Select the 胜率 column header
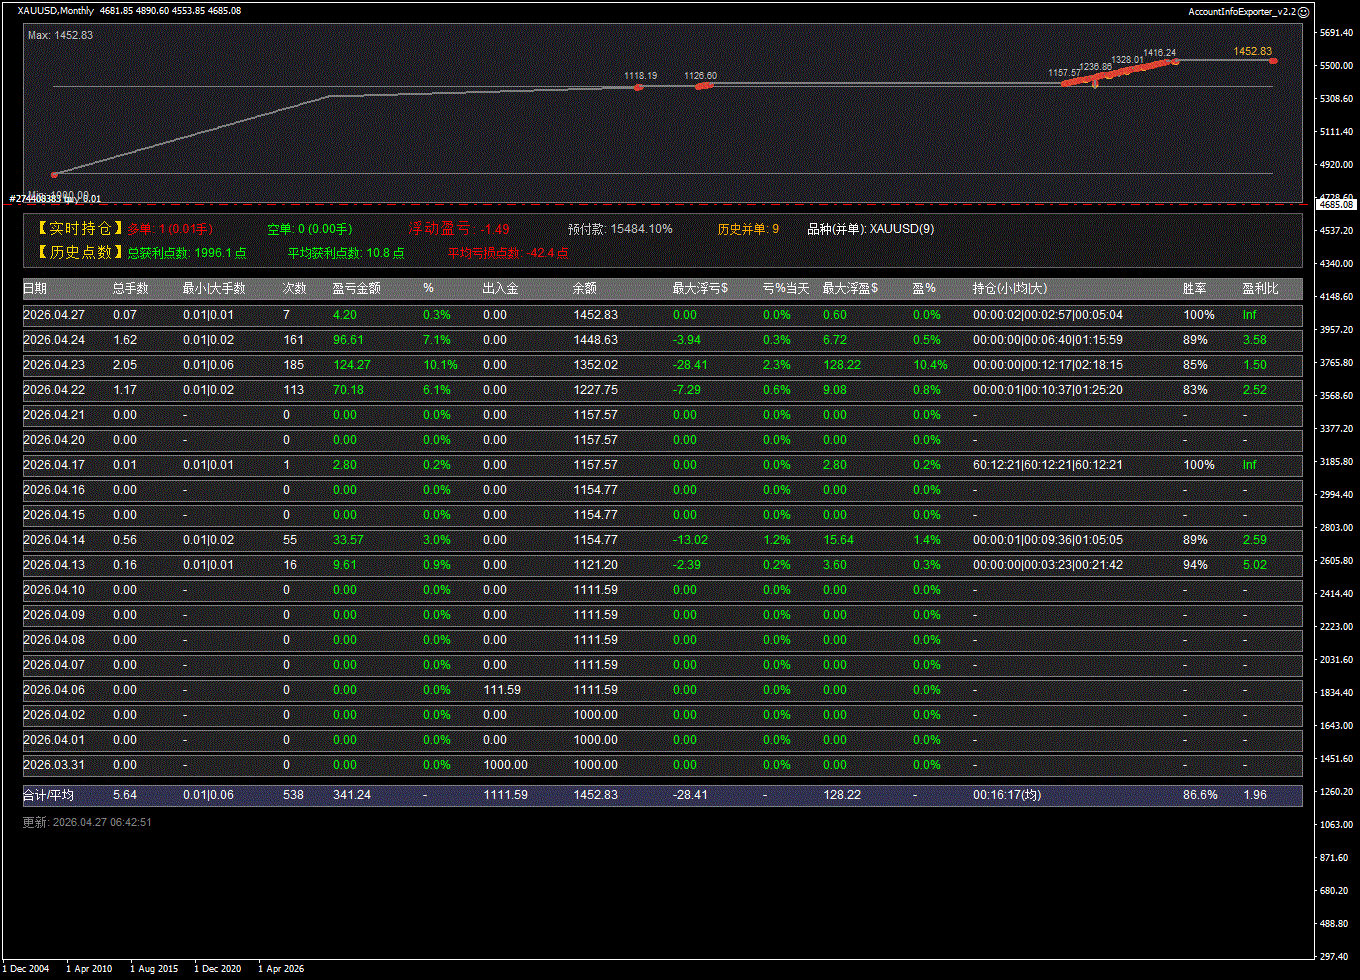 click(1194, 289)
